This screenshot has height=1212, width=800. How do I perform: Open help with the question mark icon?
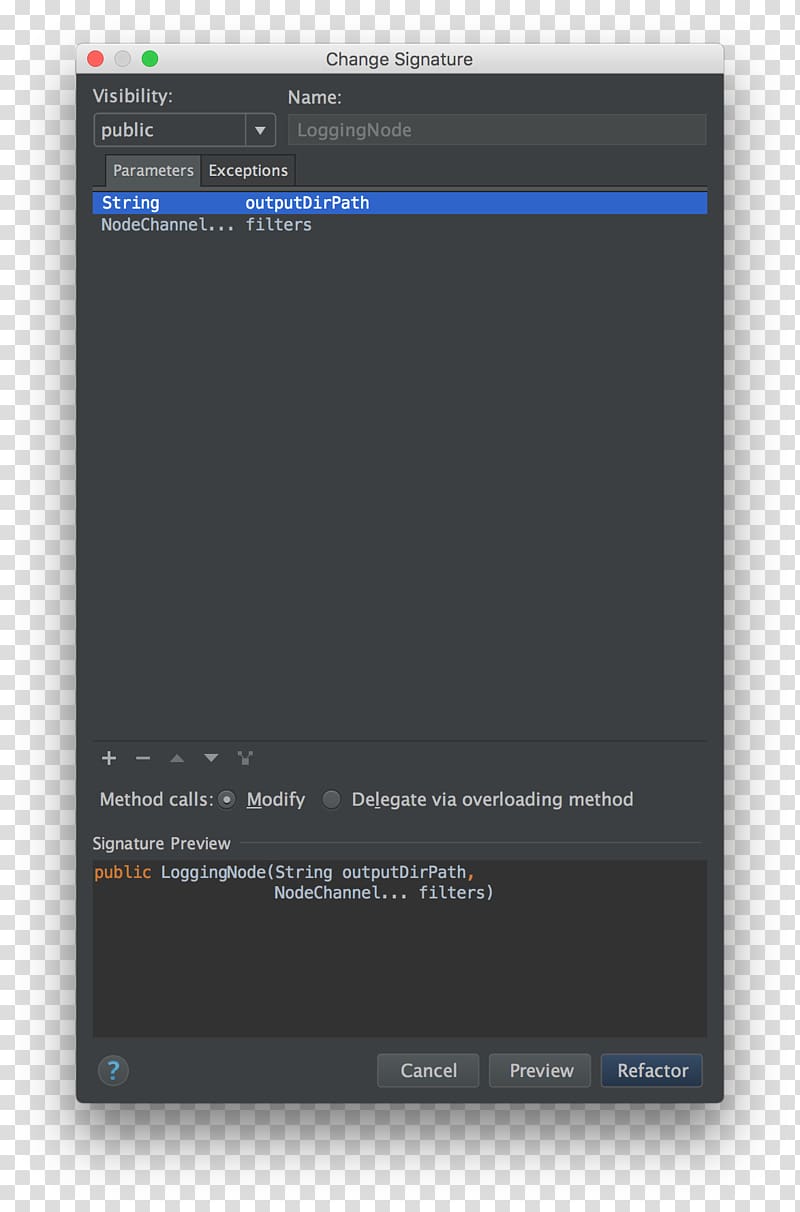click(x=113, y=1071)
